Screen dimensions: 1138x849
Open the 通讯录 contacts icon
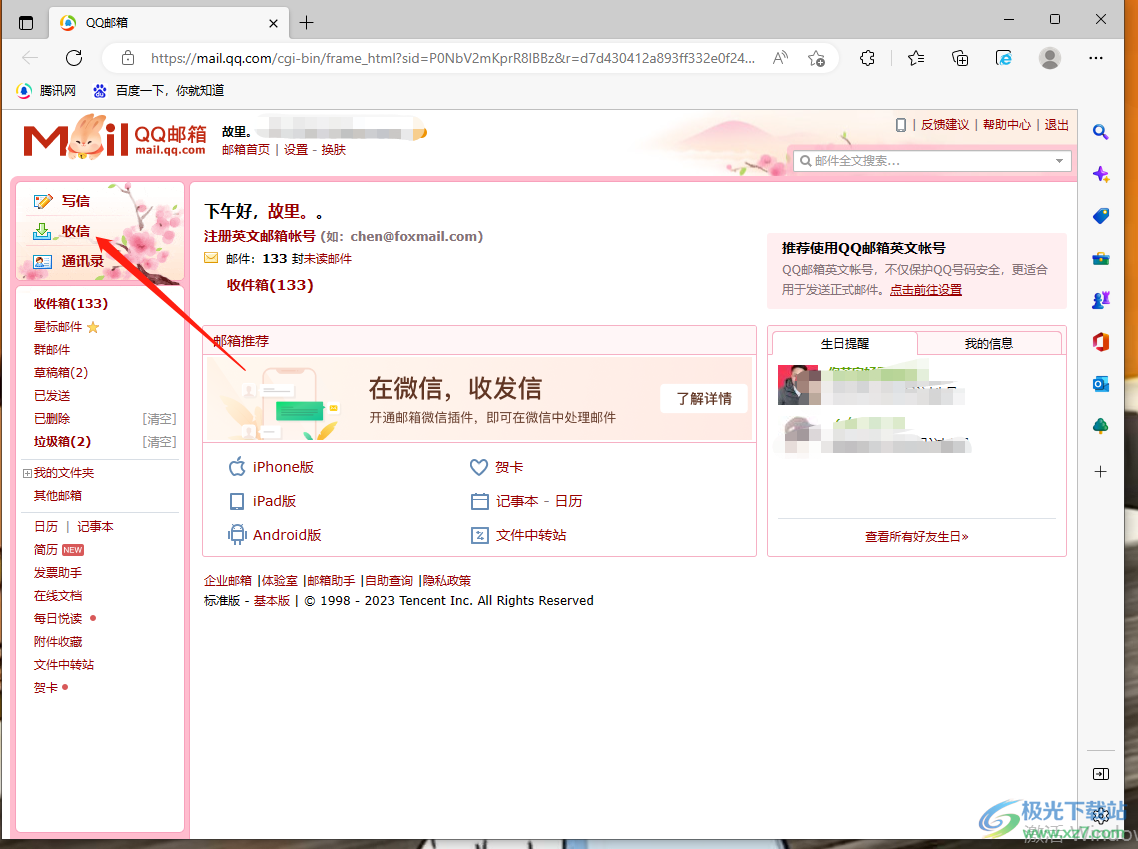click(42, 261)
